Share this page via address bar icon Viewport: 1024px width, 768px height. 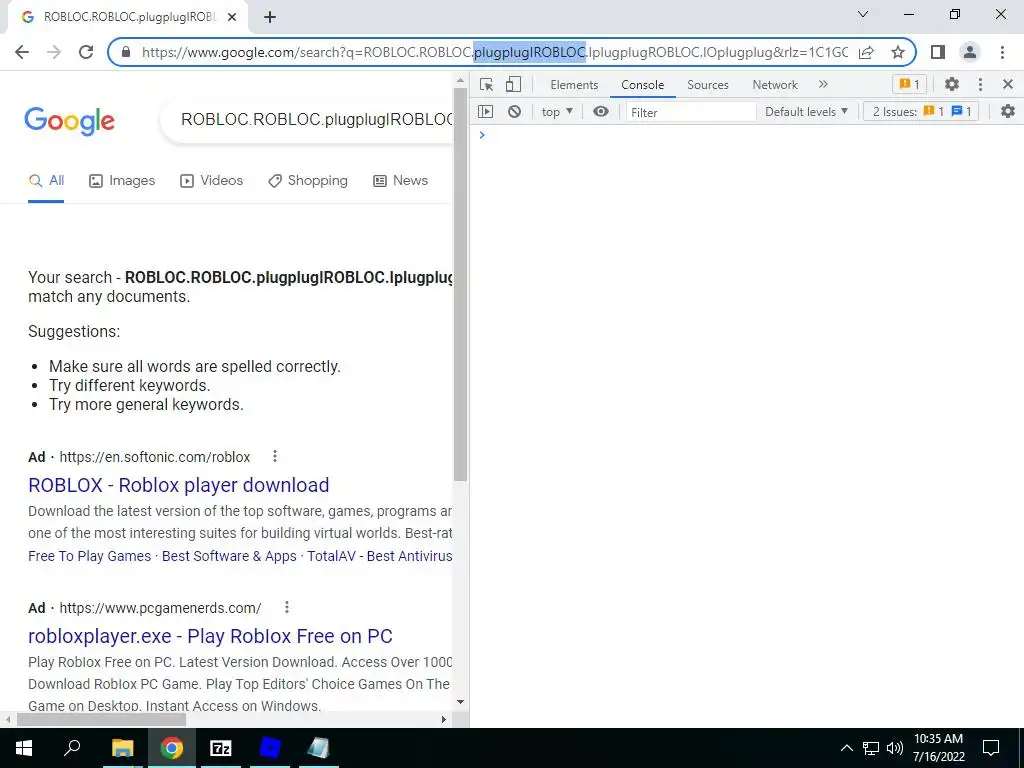(x=866, y=52)
